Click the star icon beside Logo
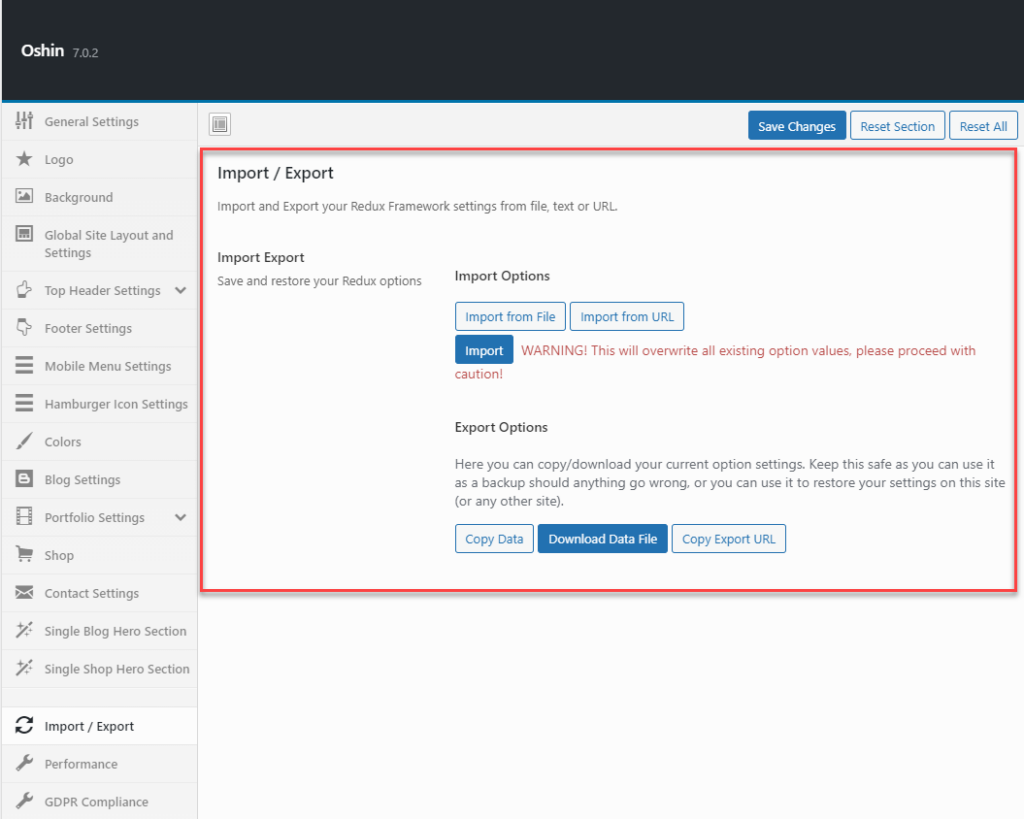 [24, 159]
